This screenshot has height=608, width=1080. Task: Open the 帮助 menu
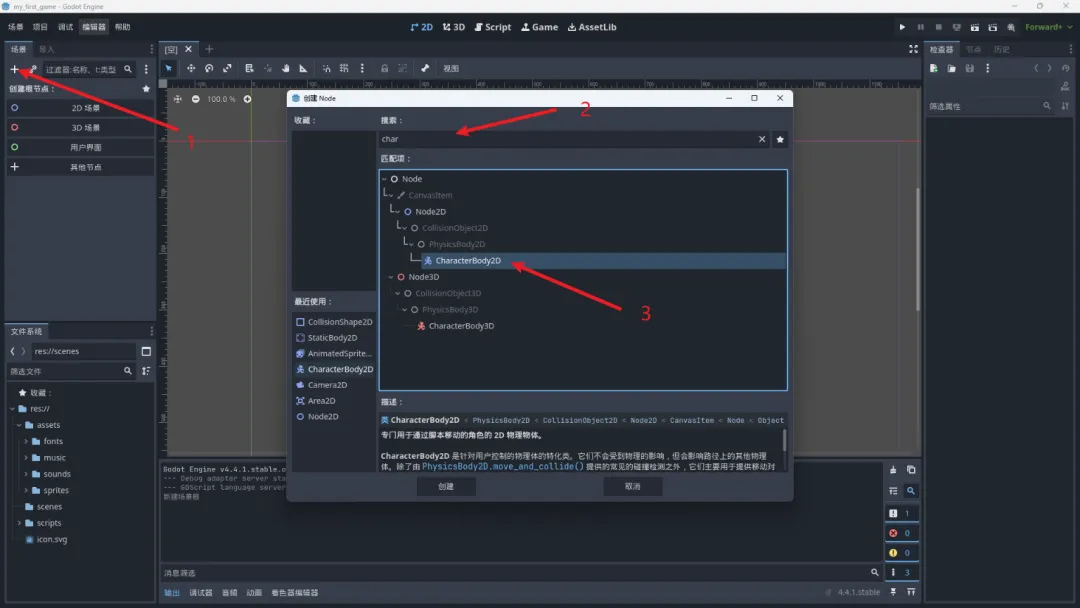pyautogui.click(x=123, y=27)
